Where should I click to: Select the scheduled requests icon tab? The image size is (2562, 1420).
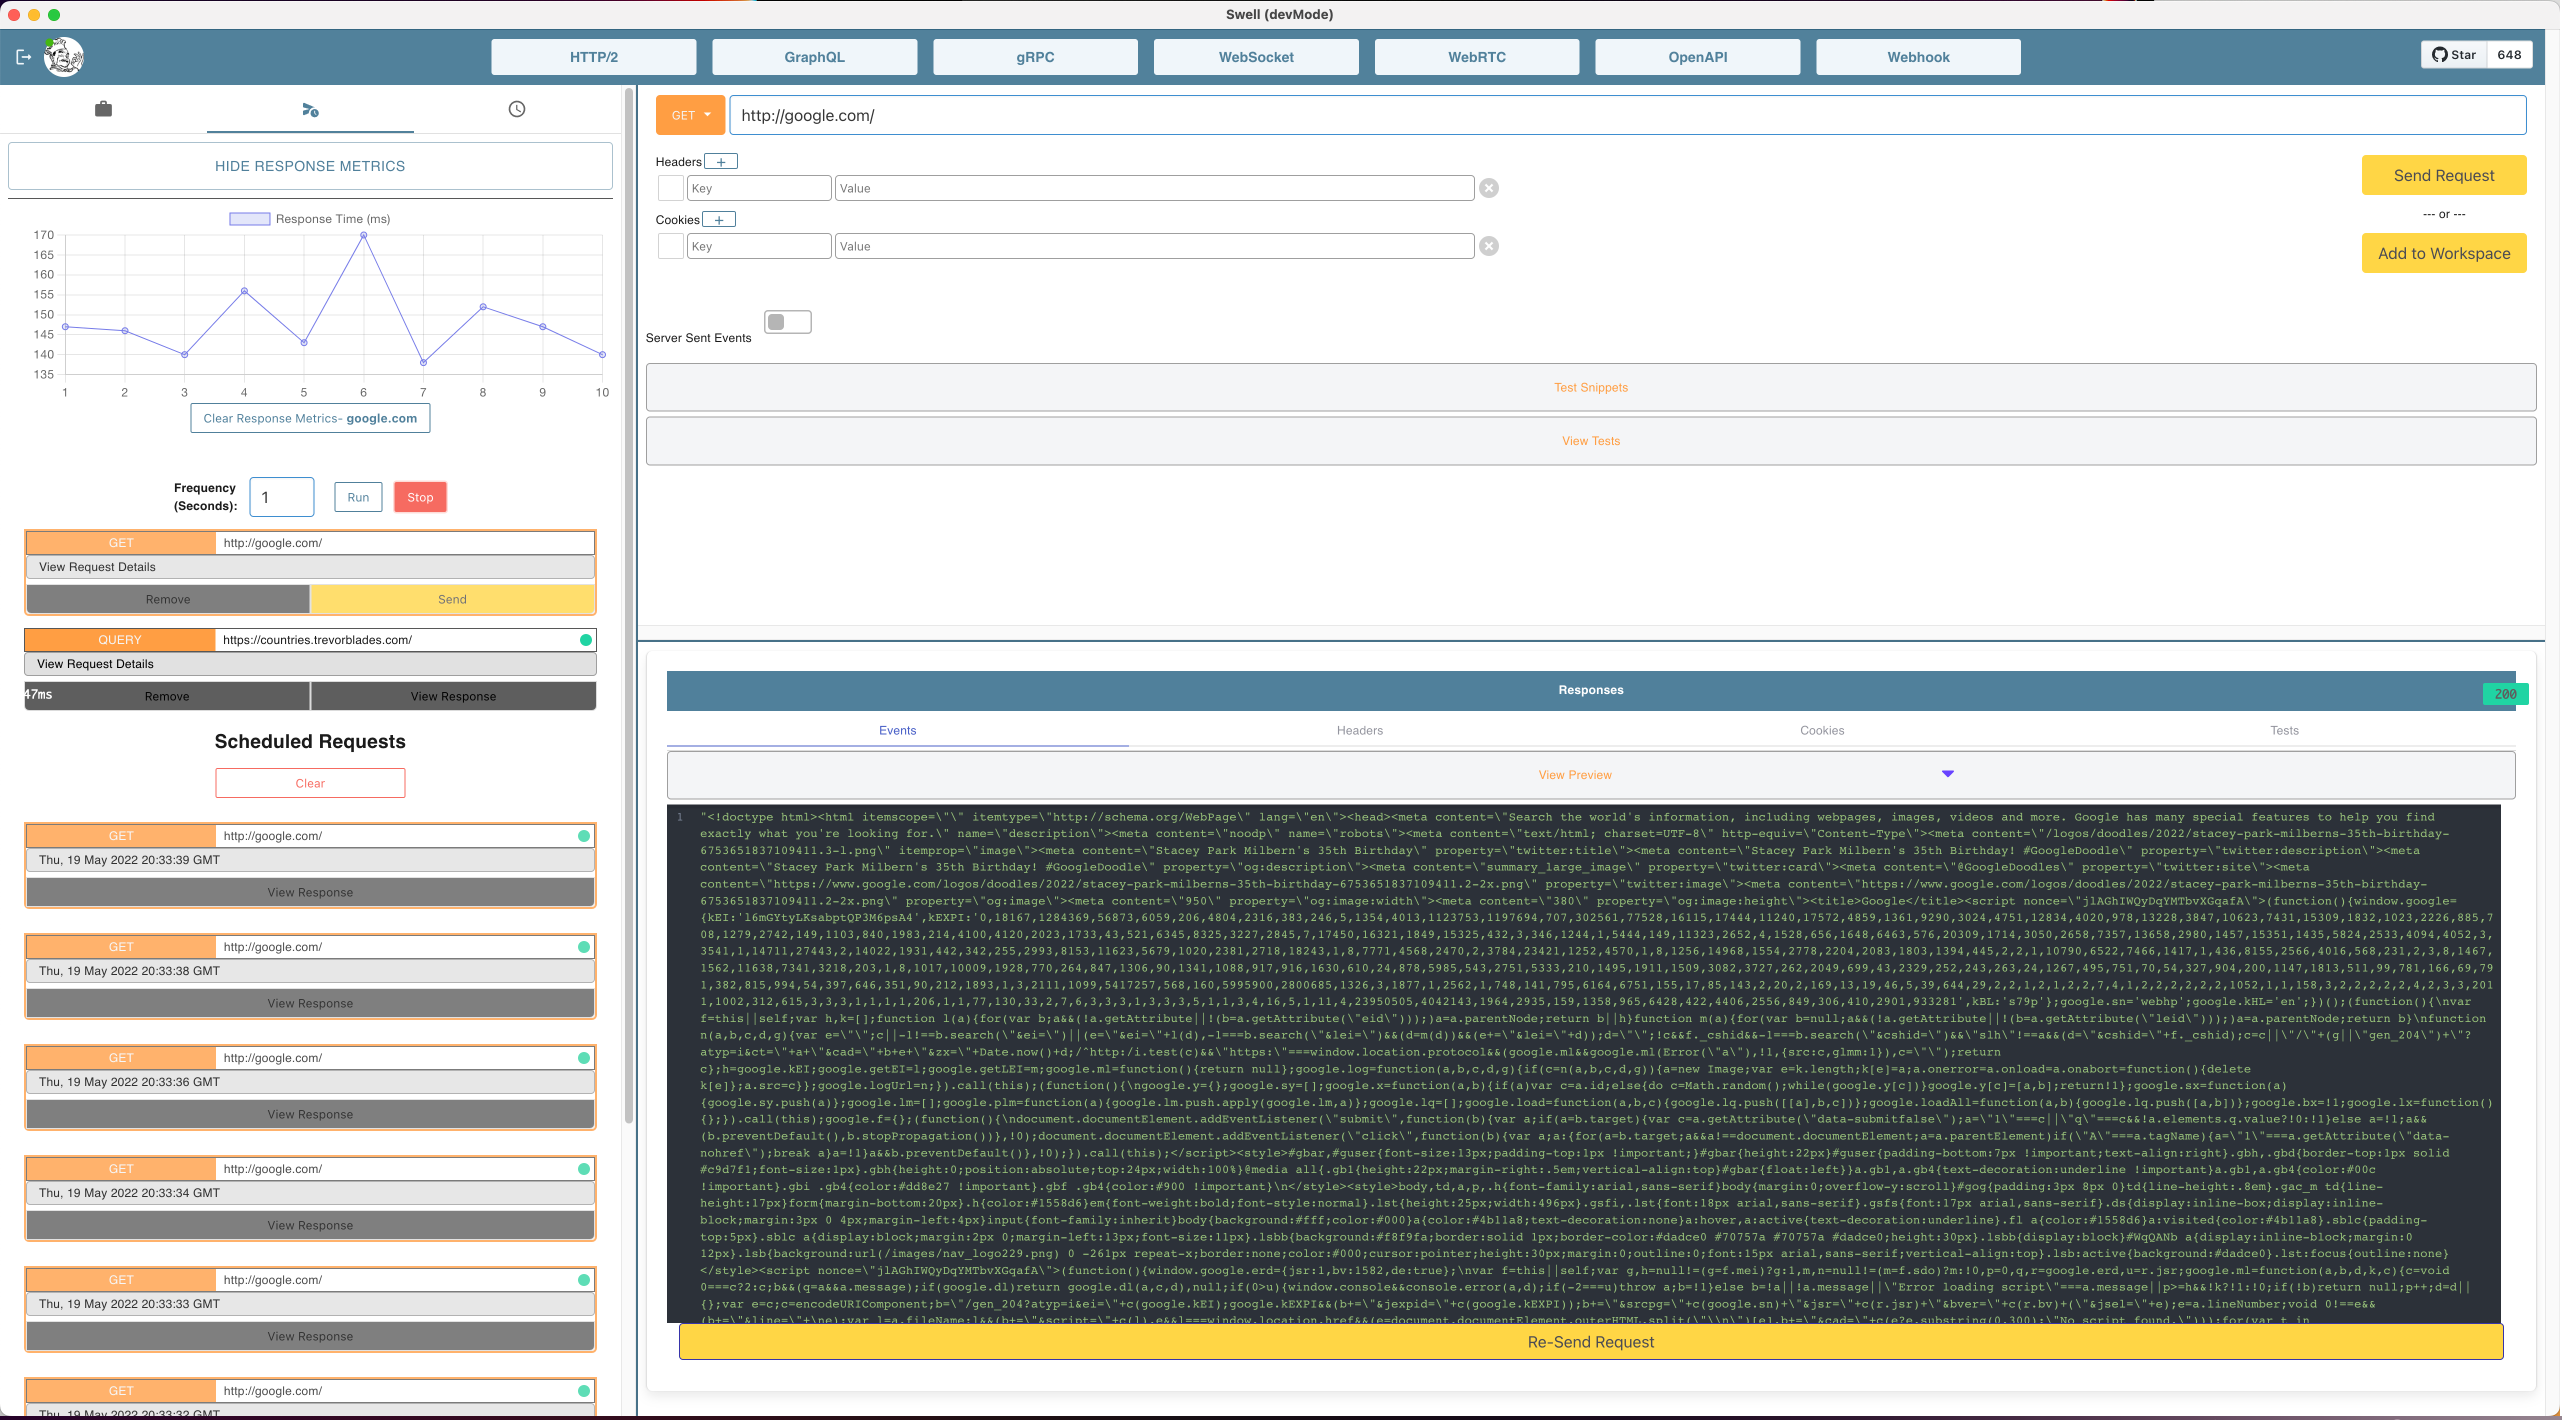310,110
